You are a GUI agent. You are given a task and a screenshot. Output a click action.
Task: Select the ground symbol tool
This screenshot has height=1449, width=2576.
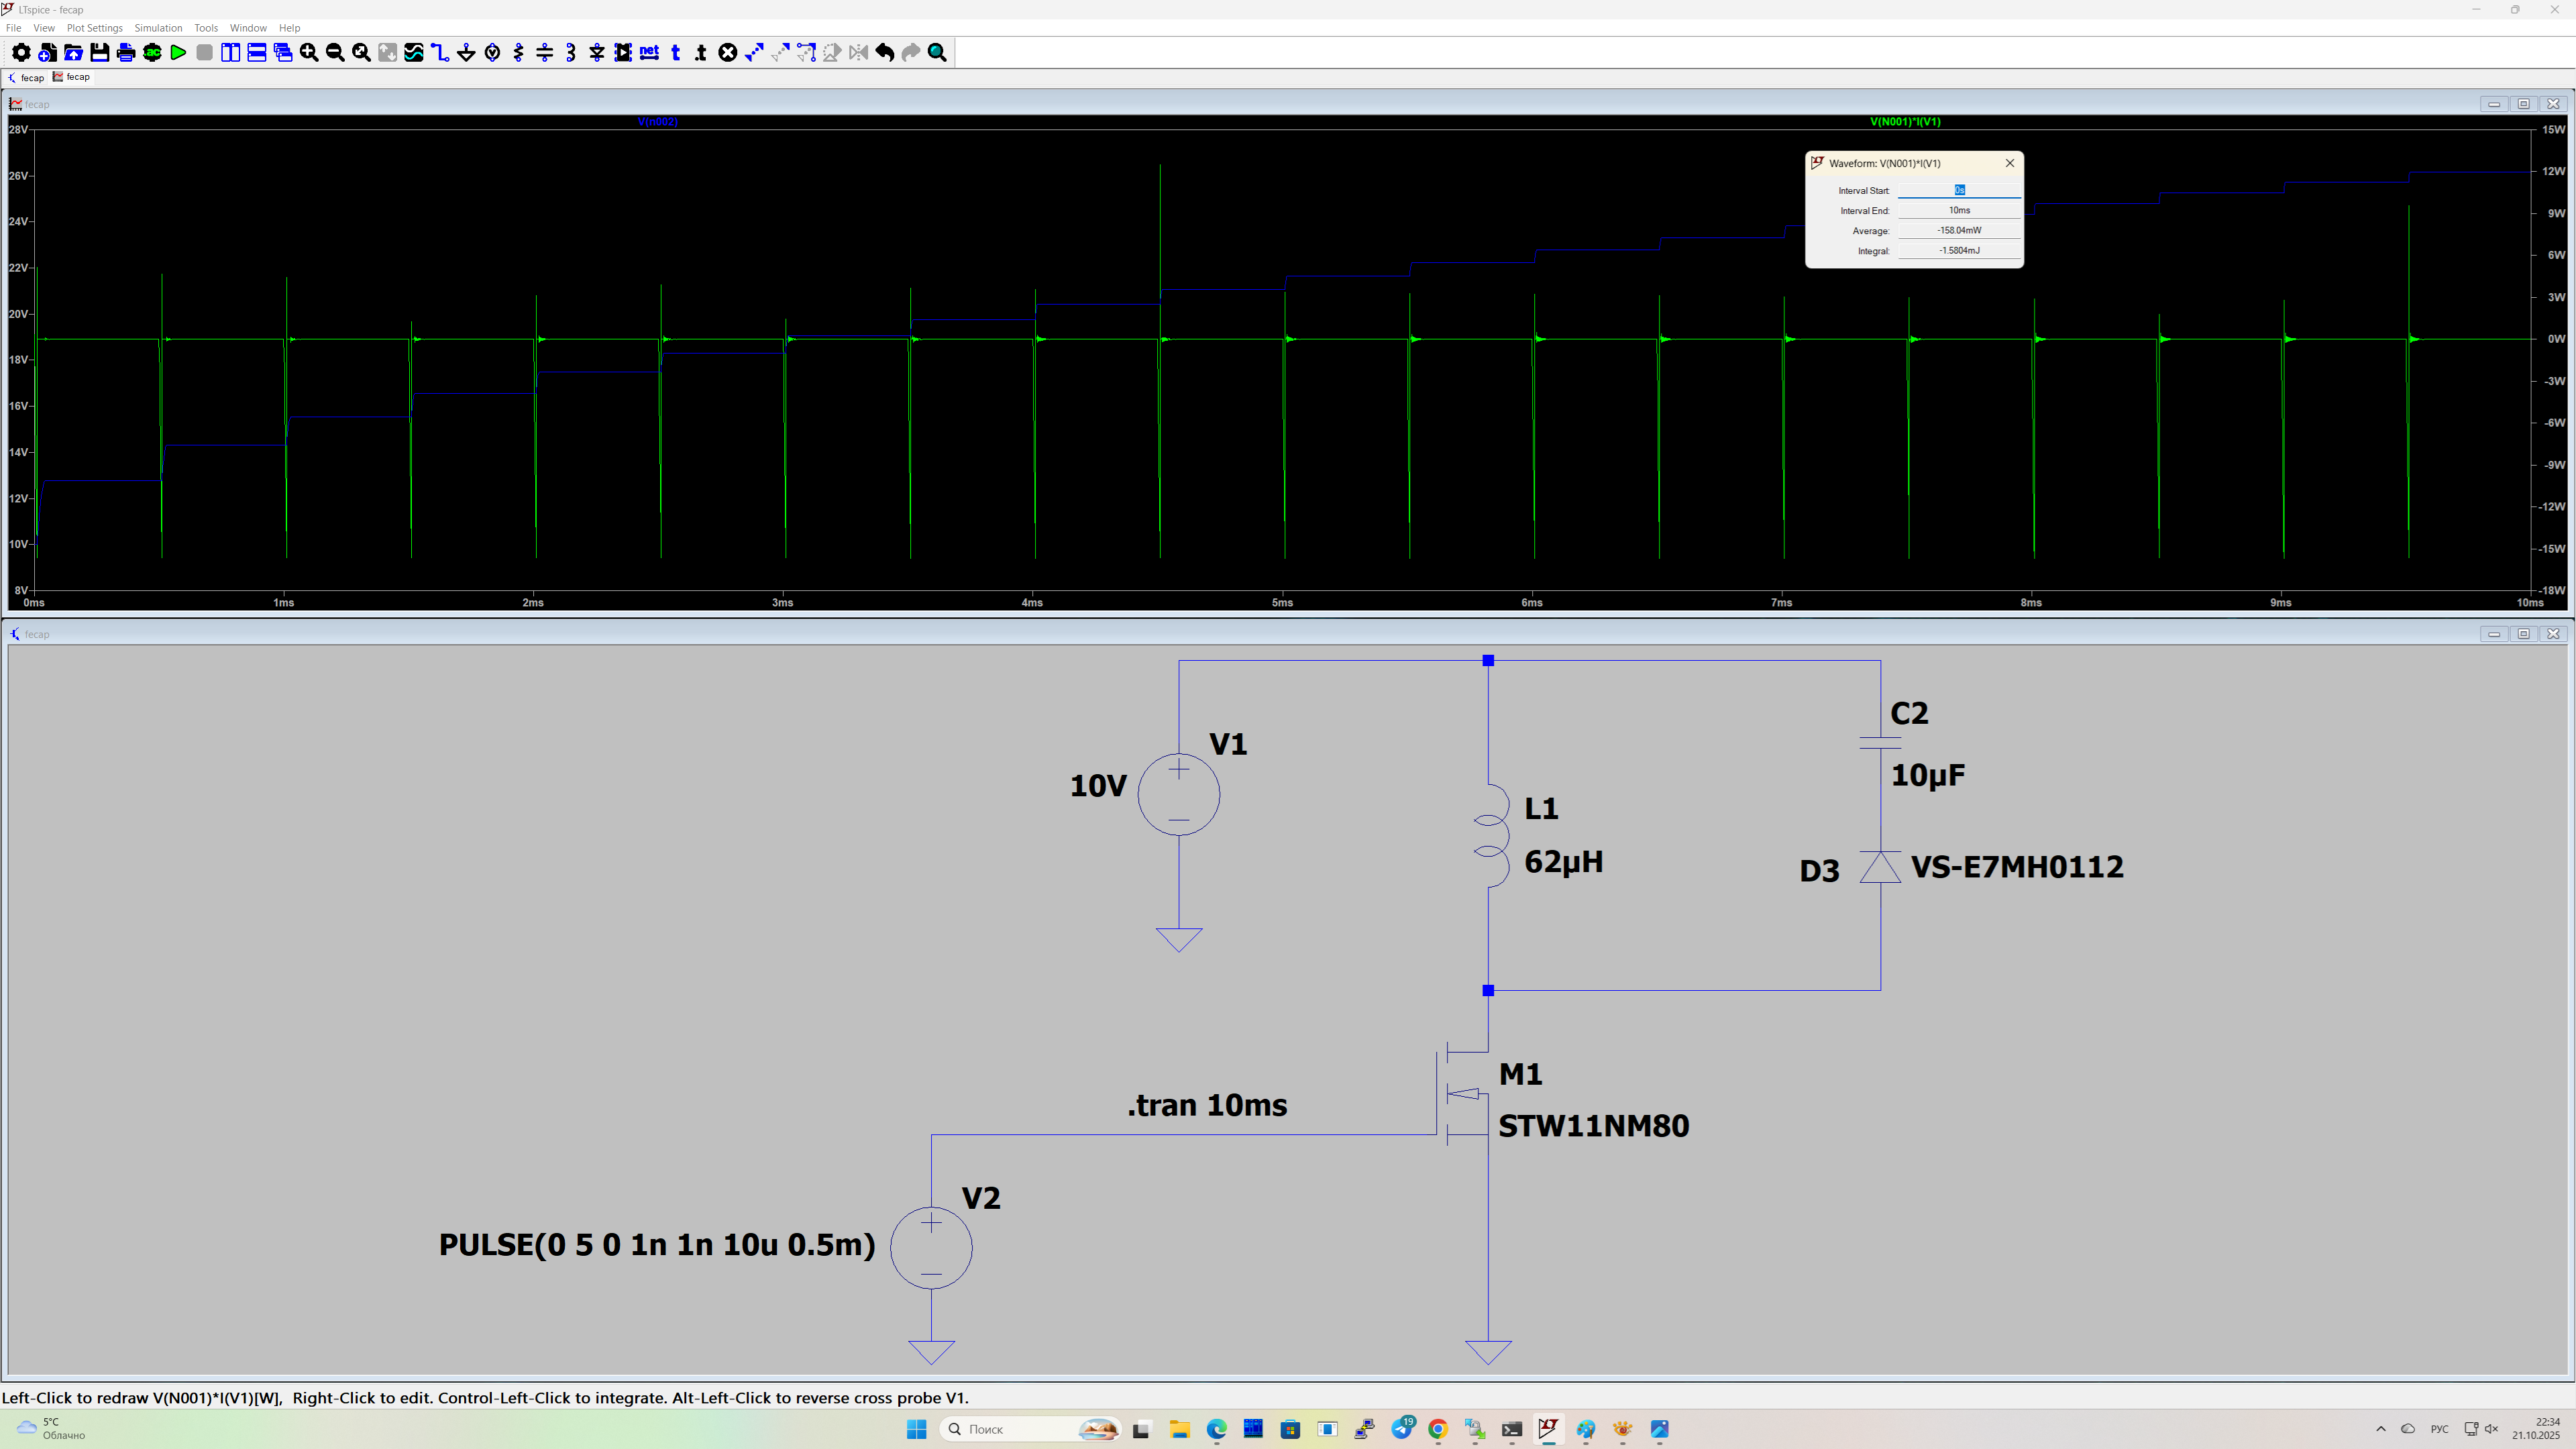click(x=466, y=53)
